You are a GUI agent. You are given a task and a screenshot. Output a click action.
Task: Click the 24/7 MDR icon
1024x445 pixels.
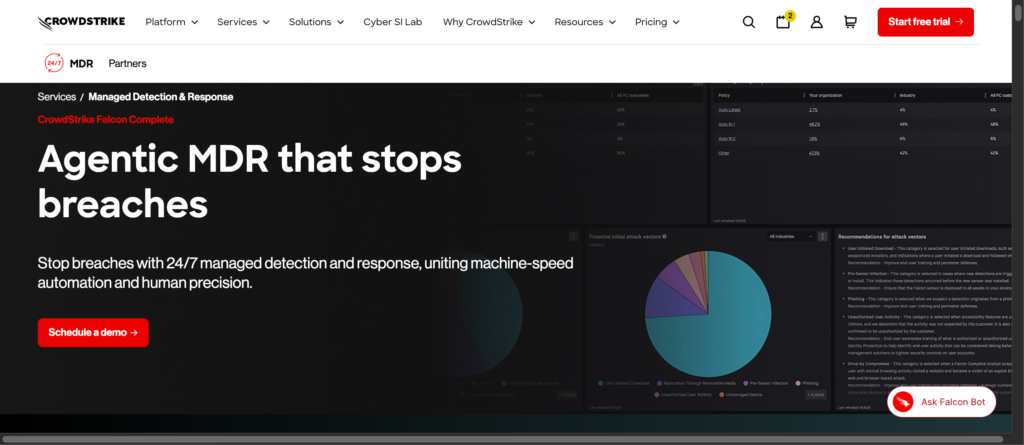pyautogui.click(x=54, y=63)
